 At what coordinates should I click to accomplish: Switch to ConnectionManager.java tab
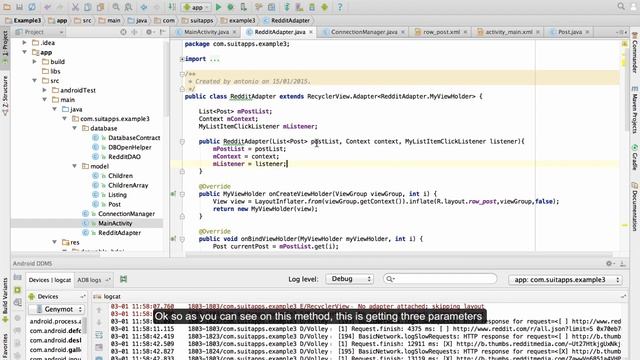point(364,32)
